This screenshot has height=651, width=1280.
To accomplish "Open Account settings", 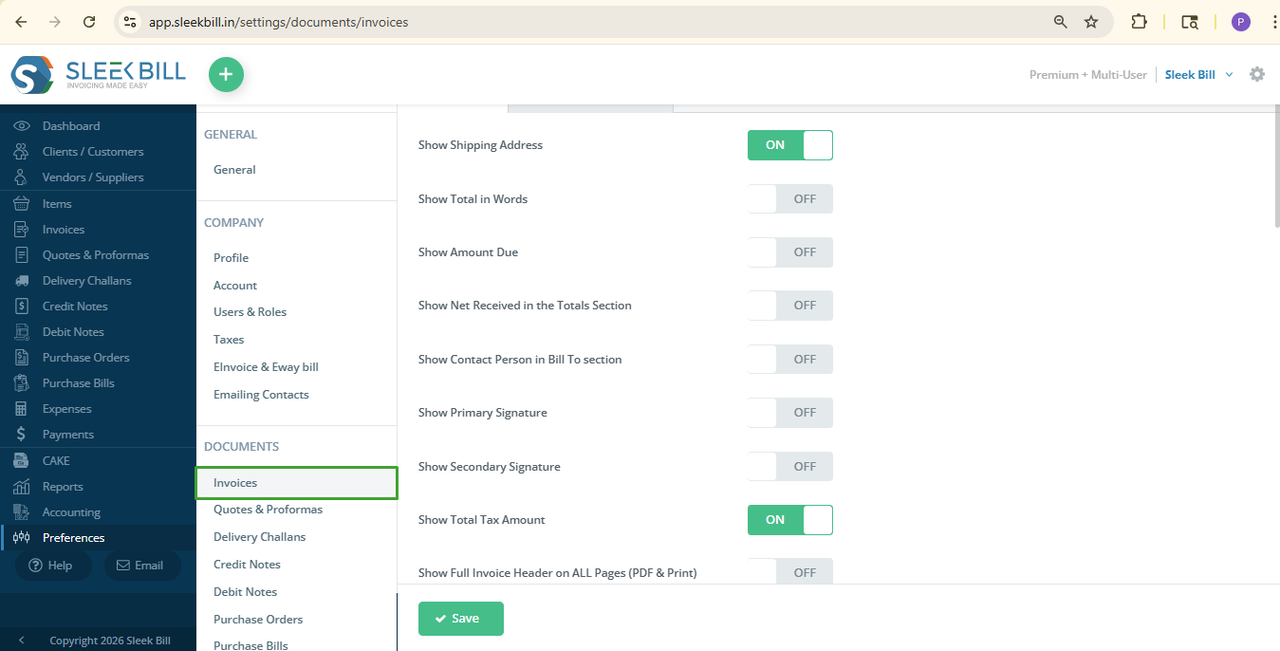I will 235,285.
